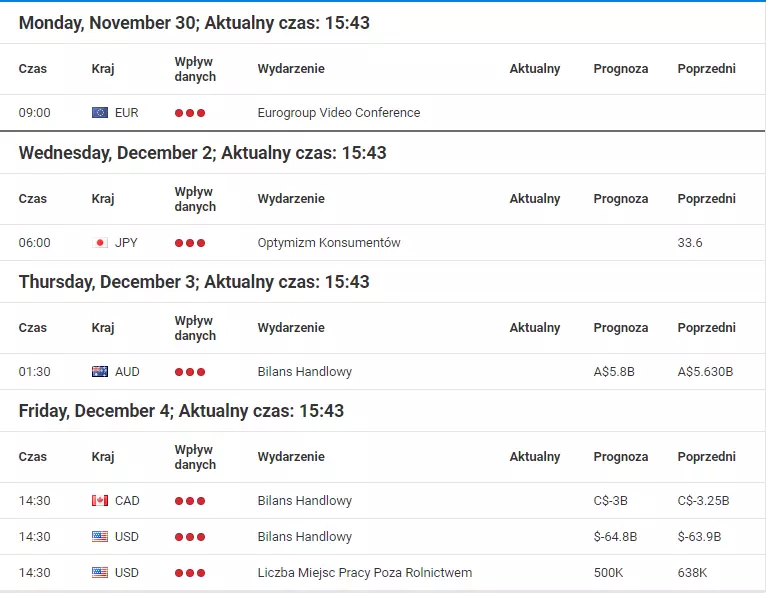Click the Friday, December 4 date header
Screen dimensions: 766x593
(181, 411)
